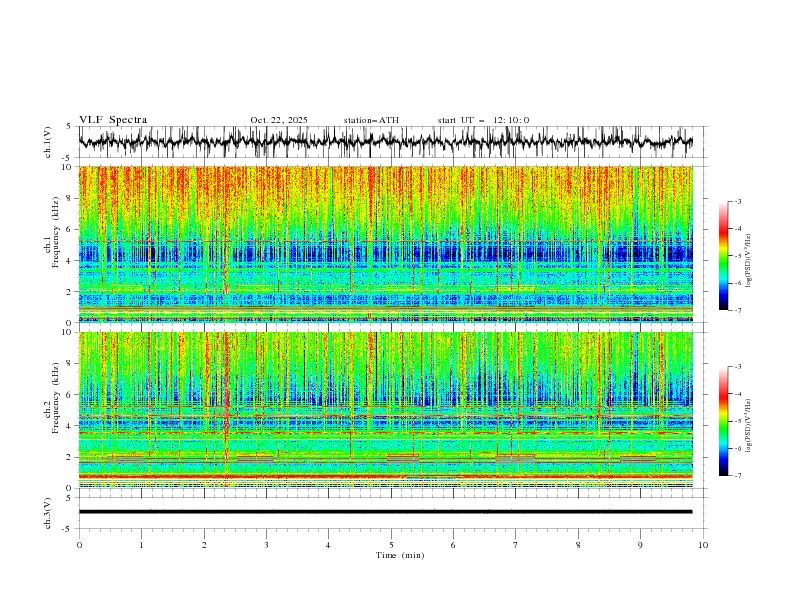Screen dimensions: 792x612
Task: Select the date 'Oct. 22, 2025'
Action: click(x=279, y=120)
